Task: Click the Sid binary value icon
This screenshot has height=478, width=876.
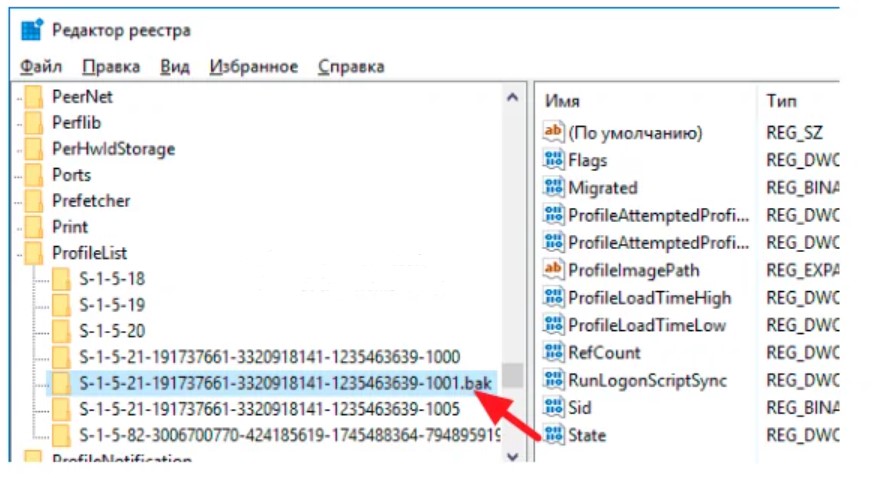Action: 553,407
